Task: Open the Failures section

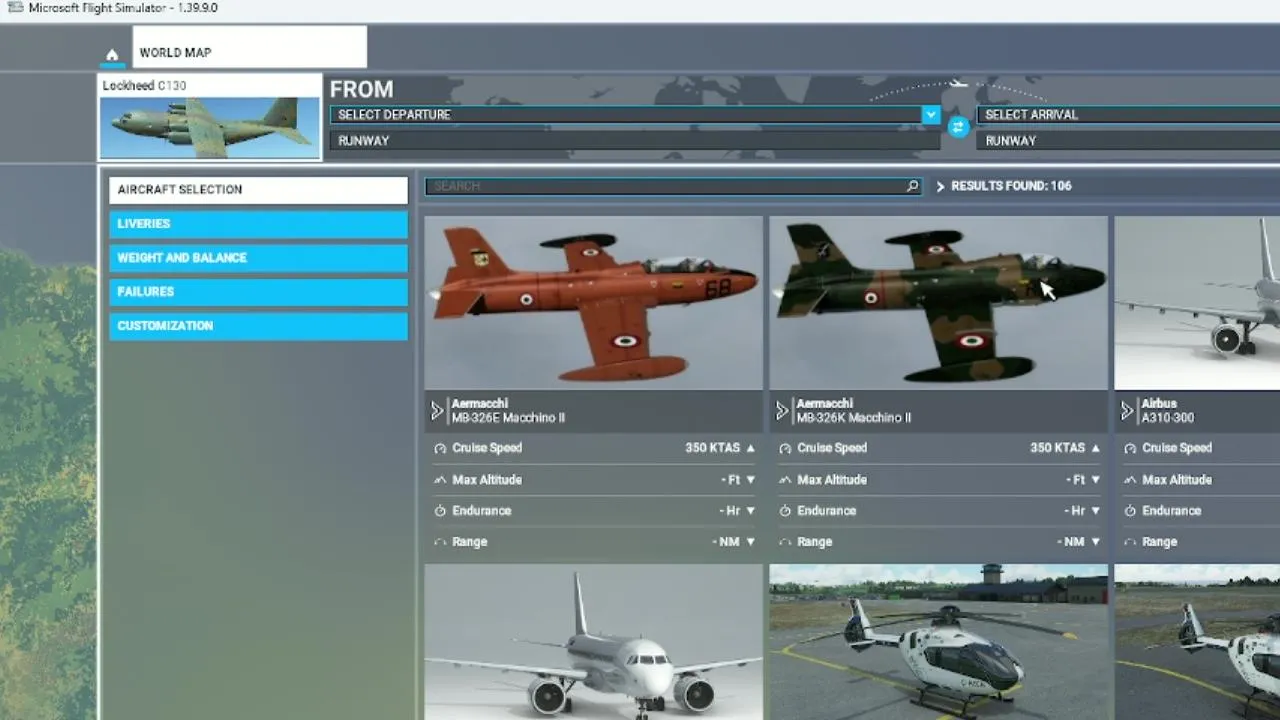Action: click(x=258, y=292)
